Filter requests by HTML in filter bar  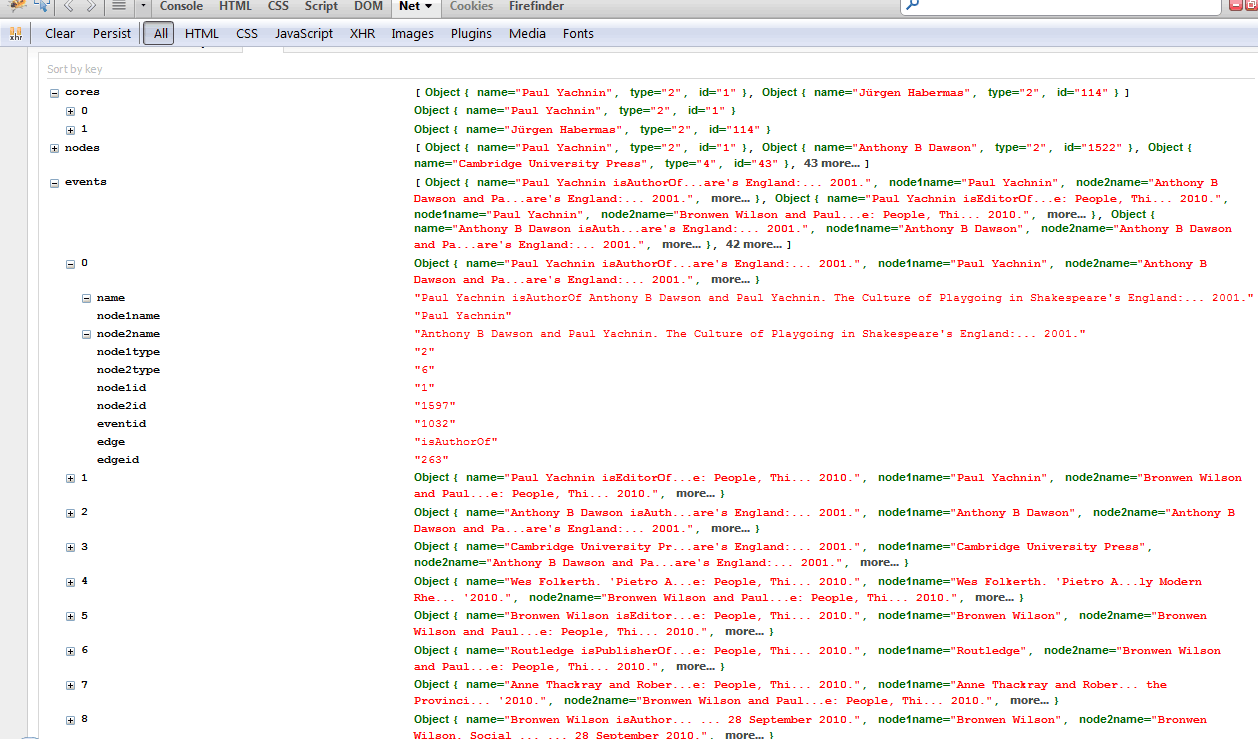[x=202, y=33]
